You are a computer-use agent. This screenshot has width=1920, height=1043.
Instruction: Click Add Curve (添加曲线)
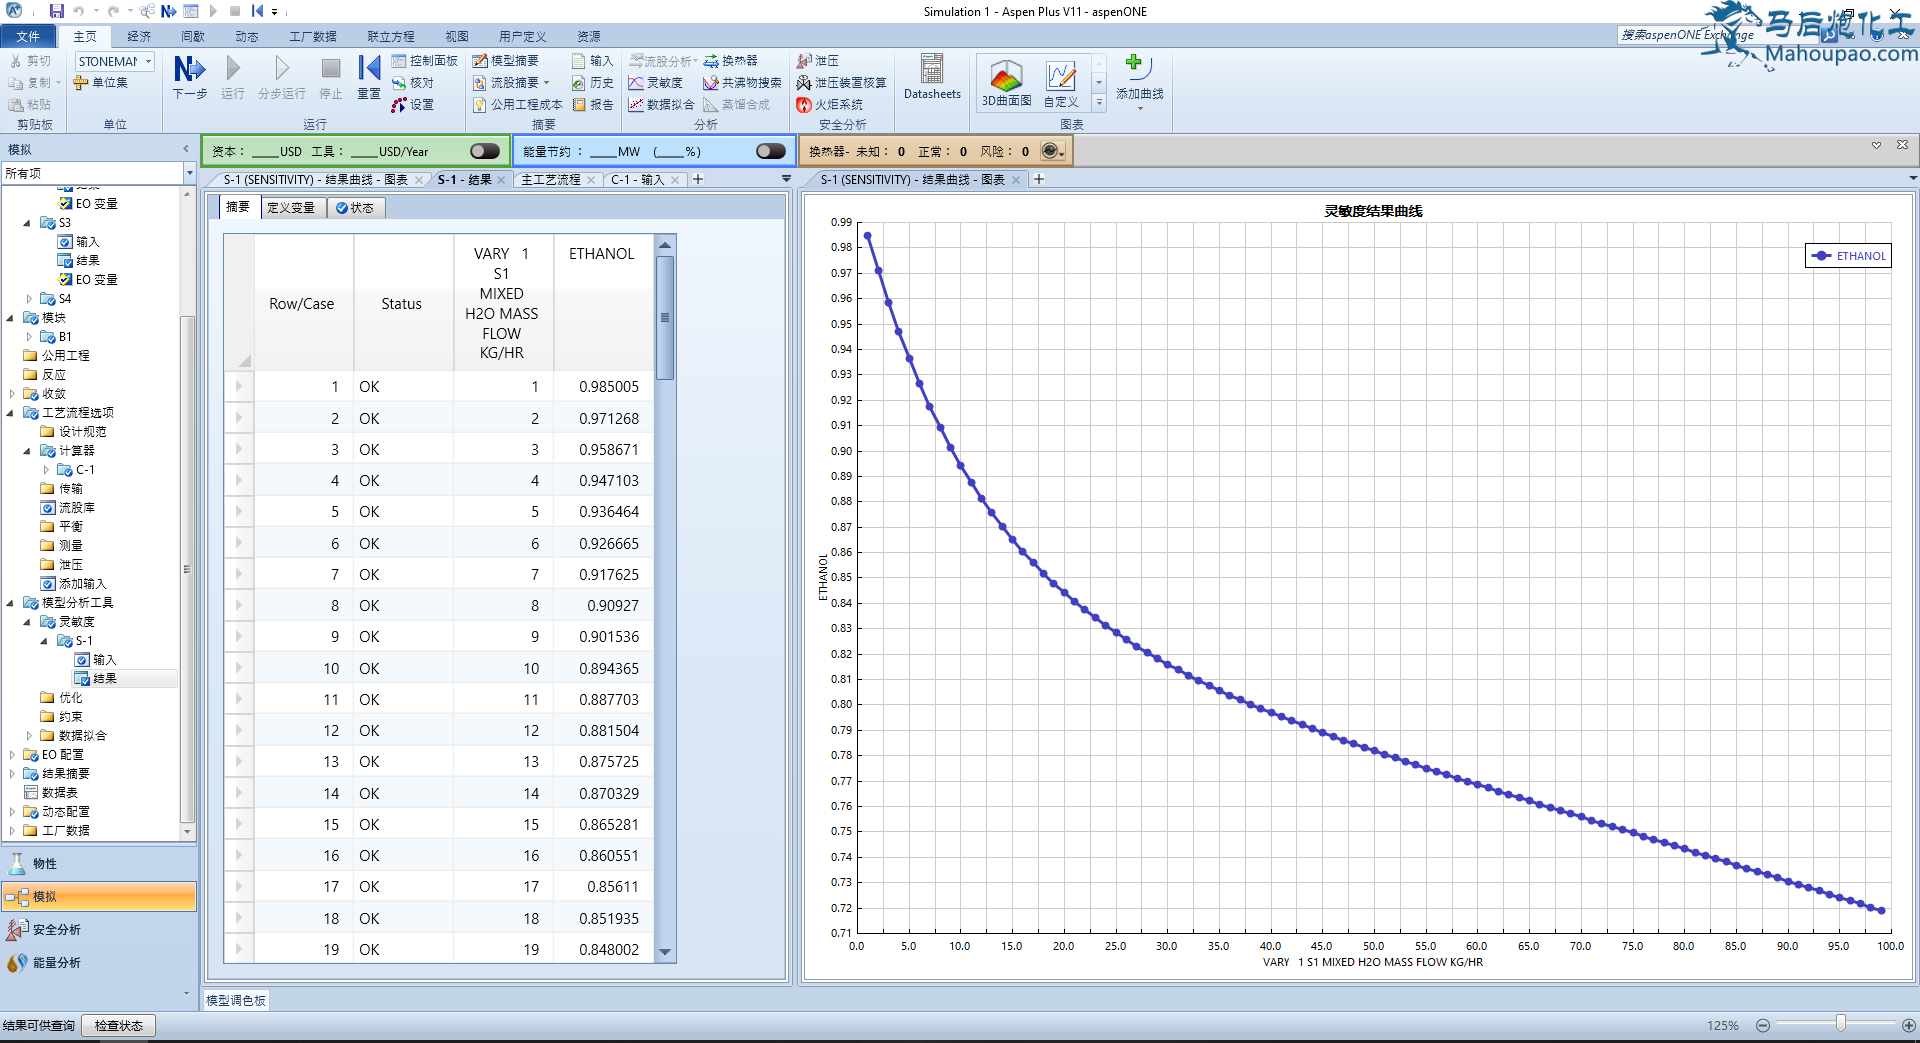[x=1139, y=80]
